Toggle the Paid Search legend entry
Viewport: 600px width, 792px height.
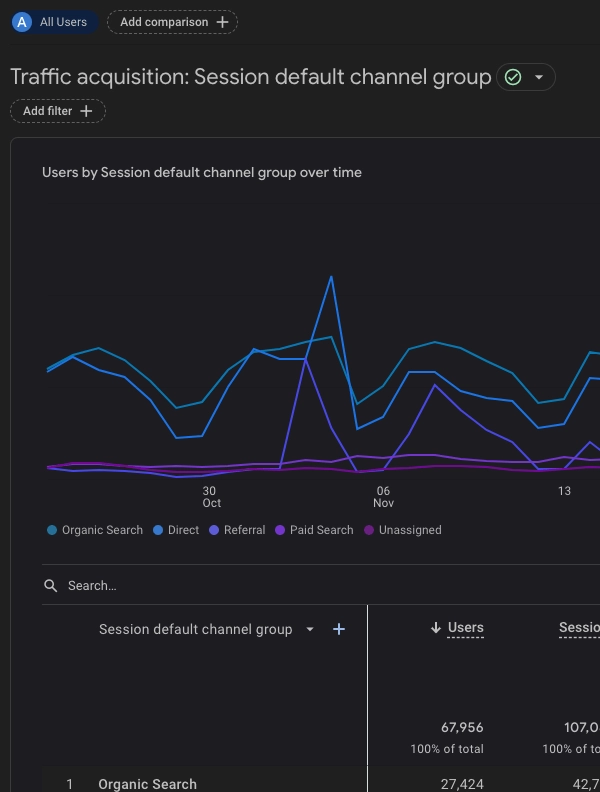314,530
